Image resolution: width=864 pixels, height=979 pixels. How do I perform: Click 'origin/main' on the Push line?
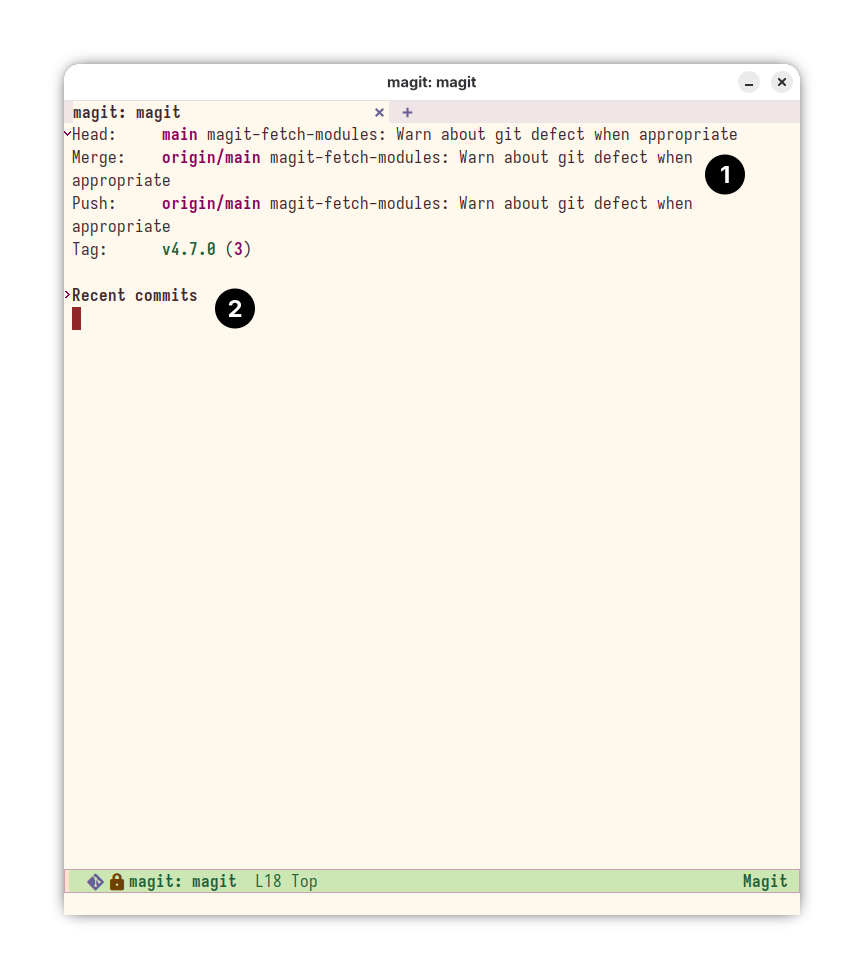tap(211, 204)
